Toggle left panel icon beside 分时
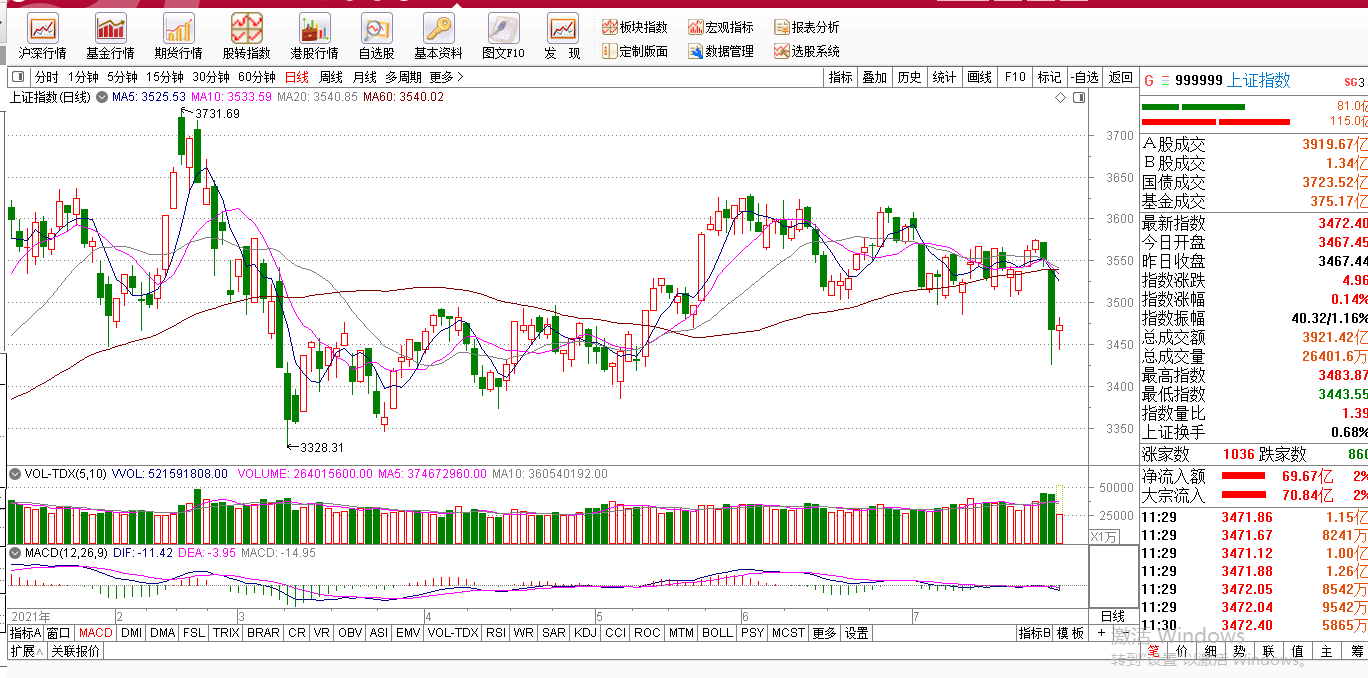This screenshot has height=678, width=1368. click(18, 77)
